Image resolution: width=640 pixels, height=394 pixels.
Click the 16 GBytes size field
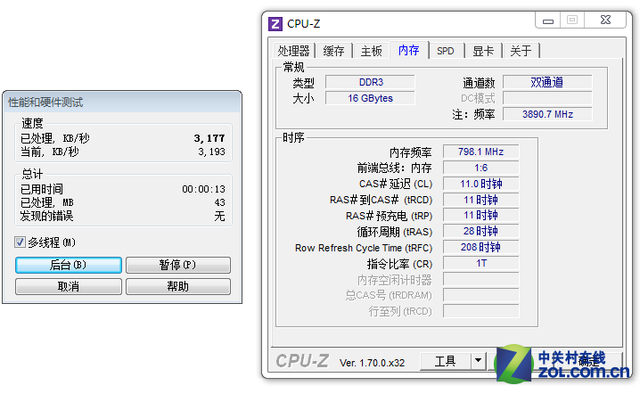click(x=370, y=98)
